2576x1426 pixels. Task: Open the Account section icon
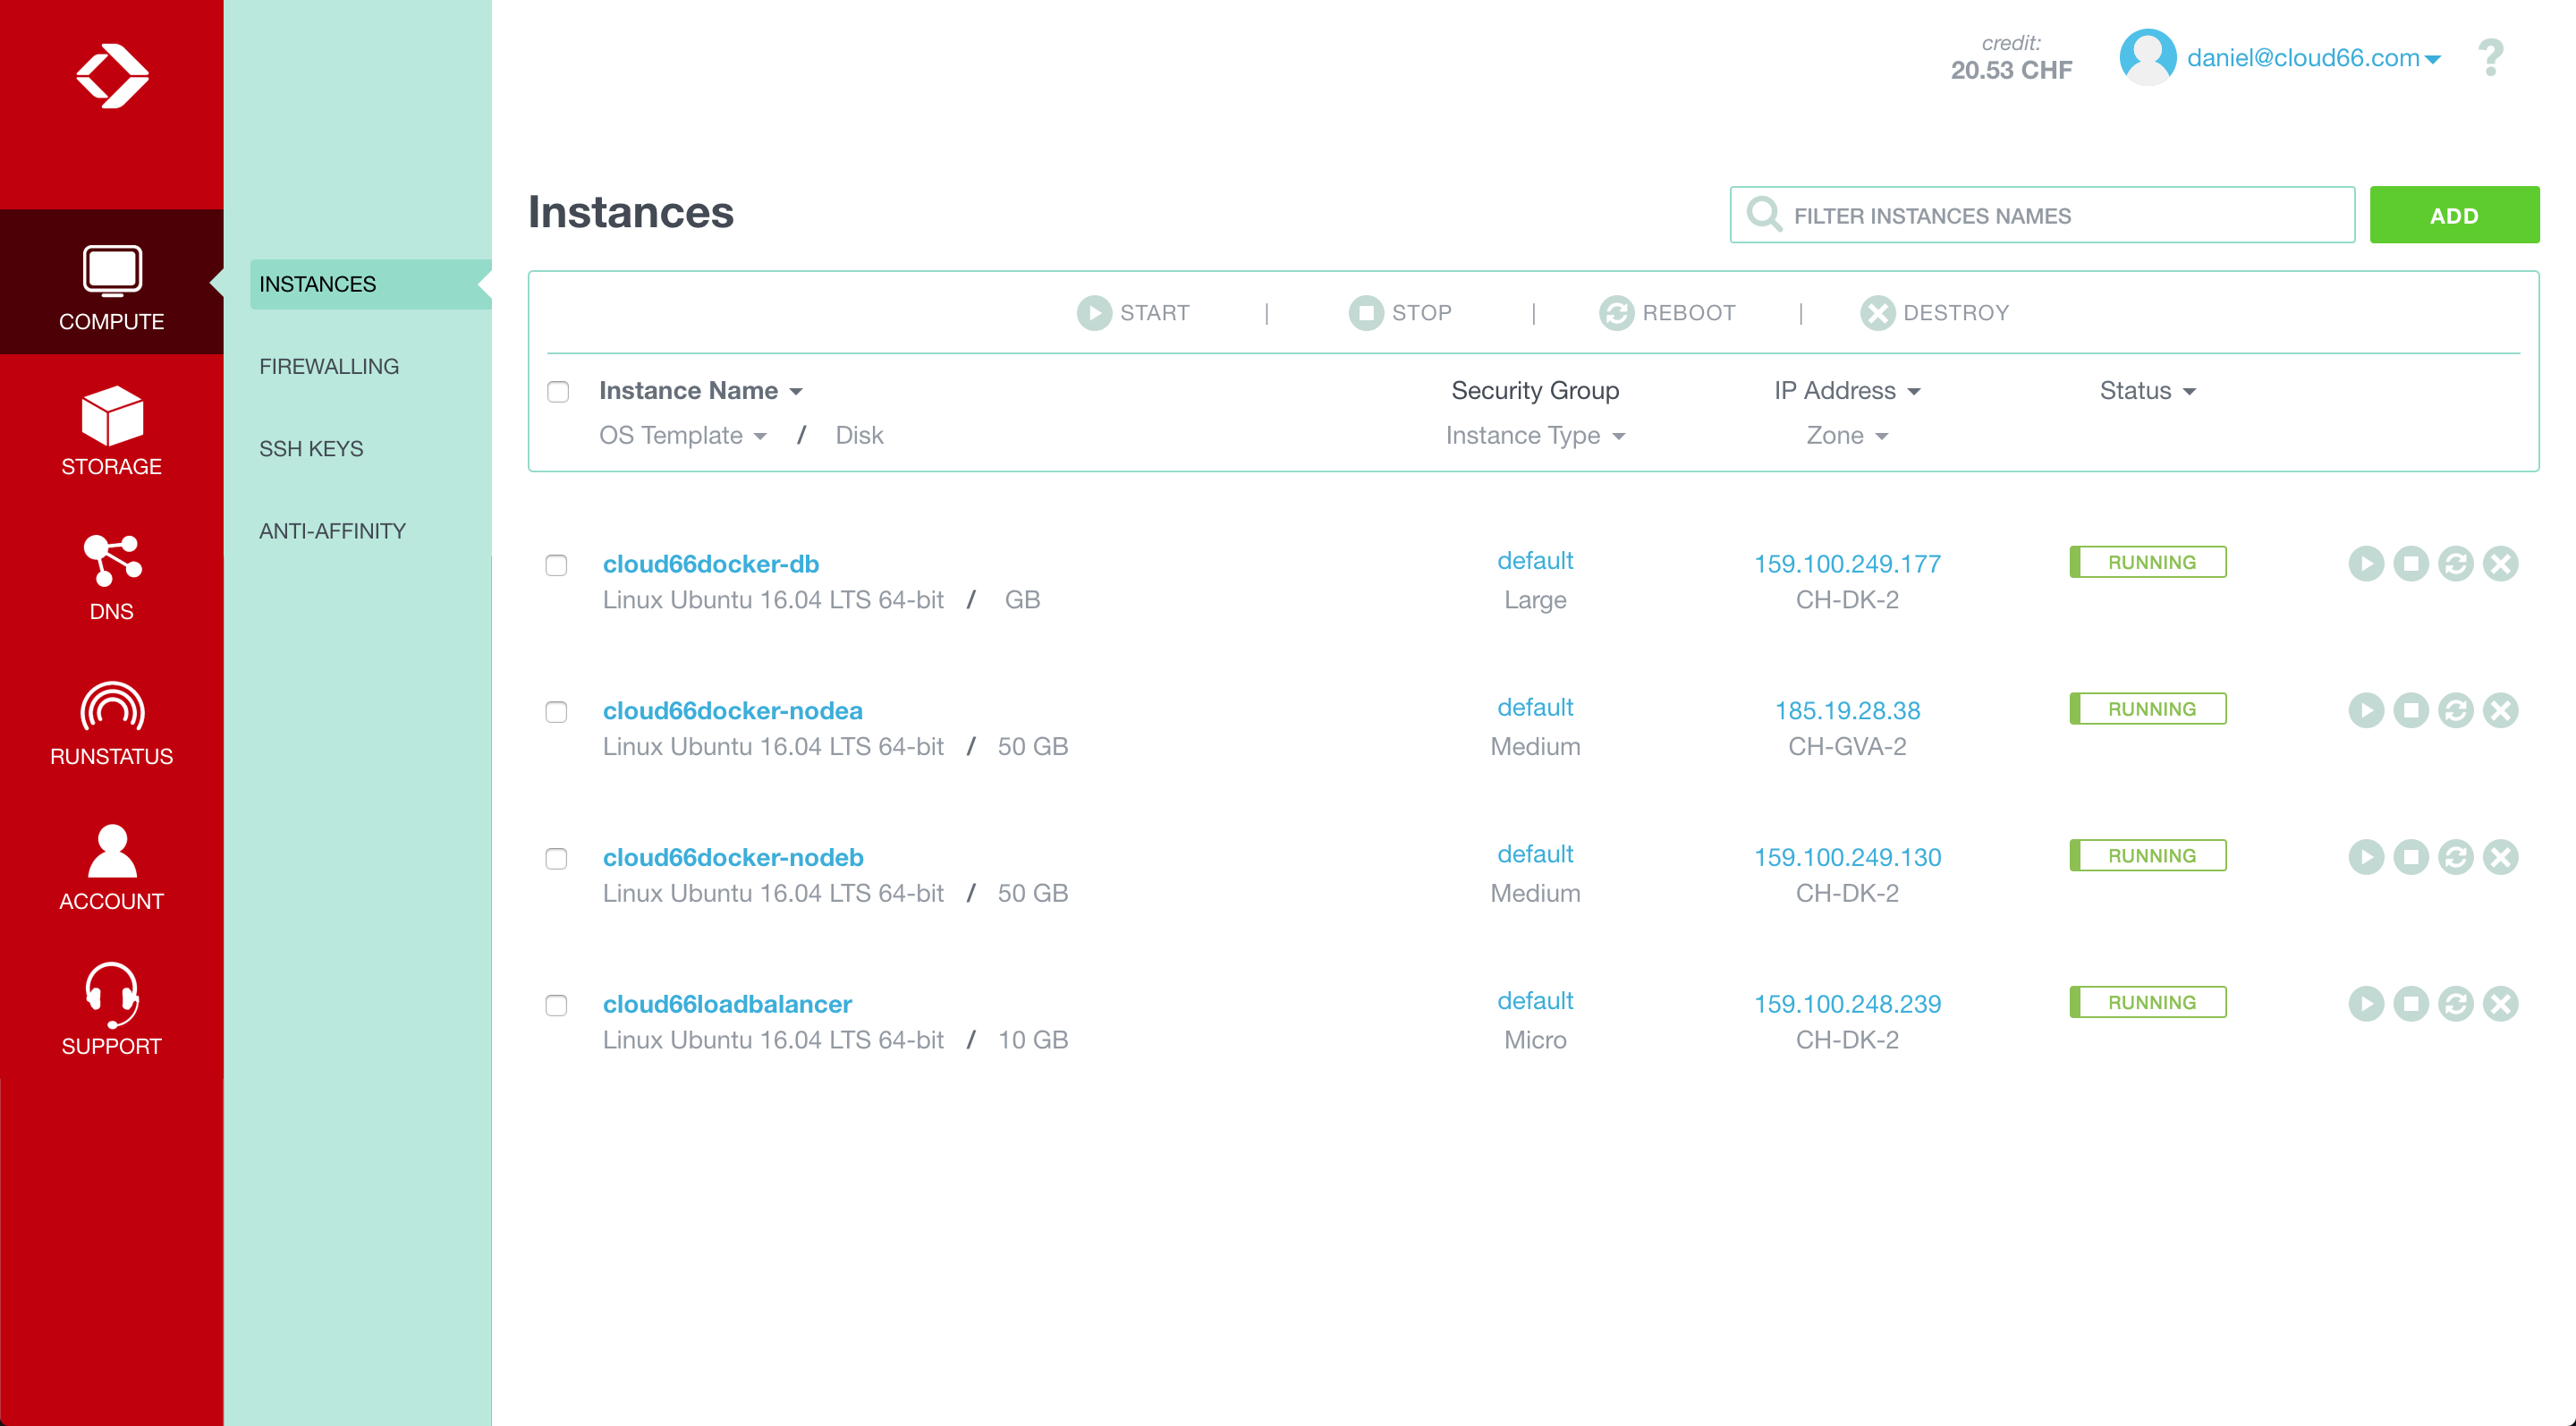[112, 851]
